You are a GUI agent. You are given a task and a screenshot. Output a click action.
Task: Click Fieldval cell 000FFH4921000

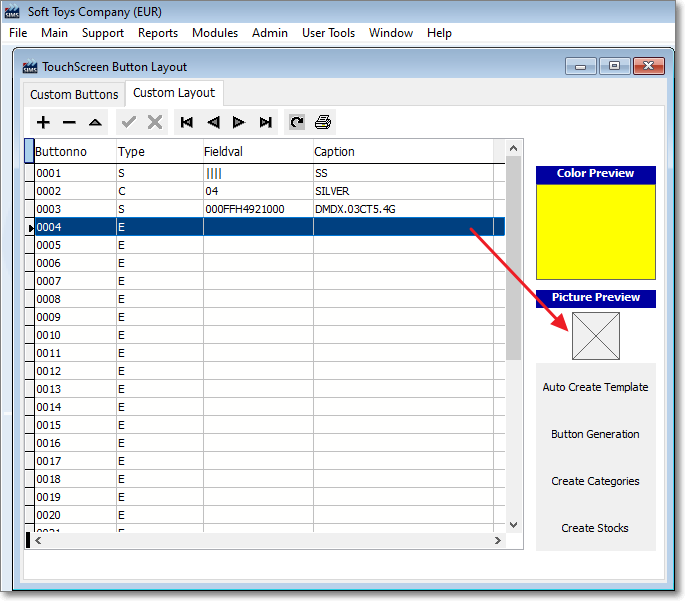click(x=258, y=209)
